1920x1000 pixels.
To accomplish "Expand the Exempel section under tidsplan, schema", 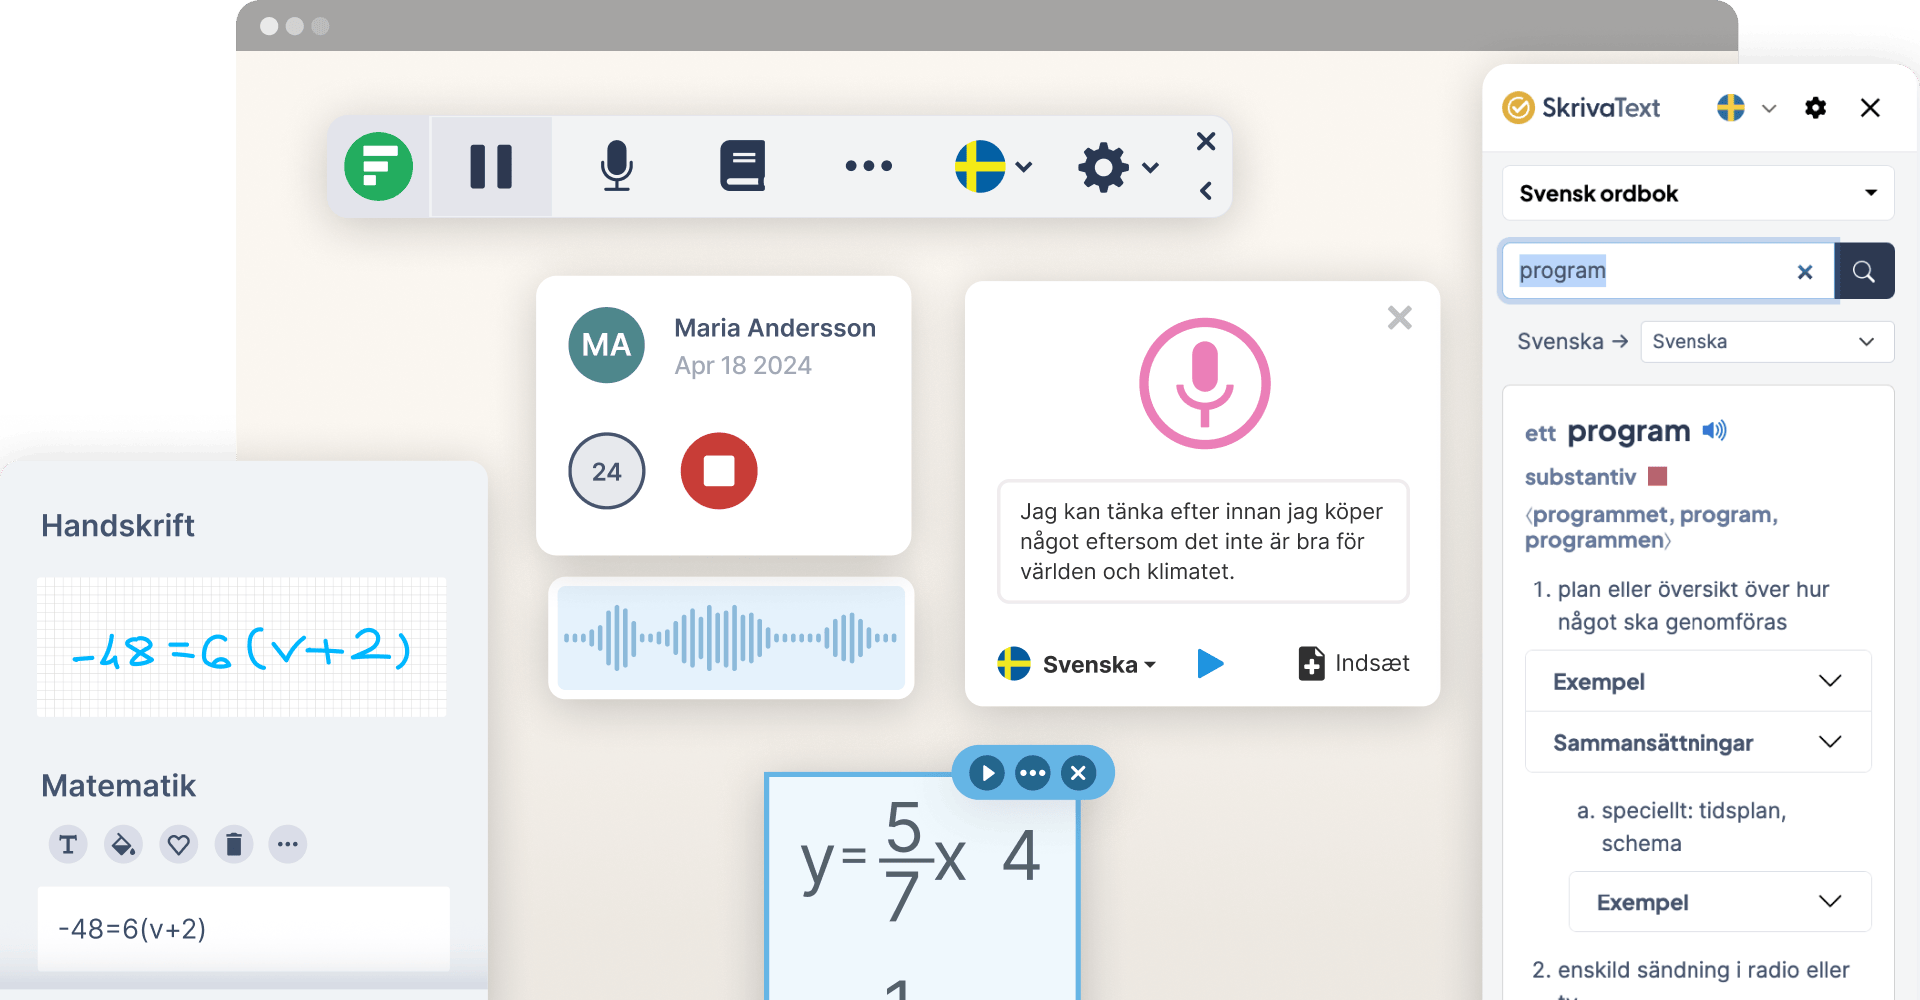I will 1720,902.
